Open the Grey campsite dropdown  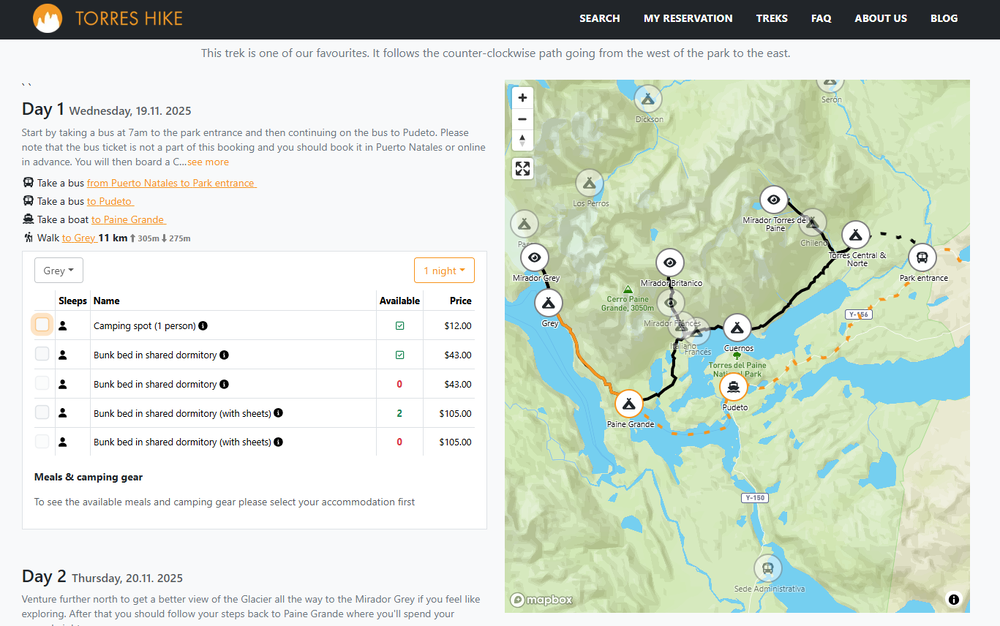tap(59, 271)
